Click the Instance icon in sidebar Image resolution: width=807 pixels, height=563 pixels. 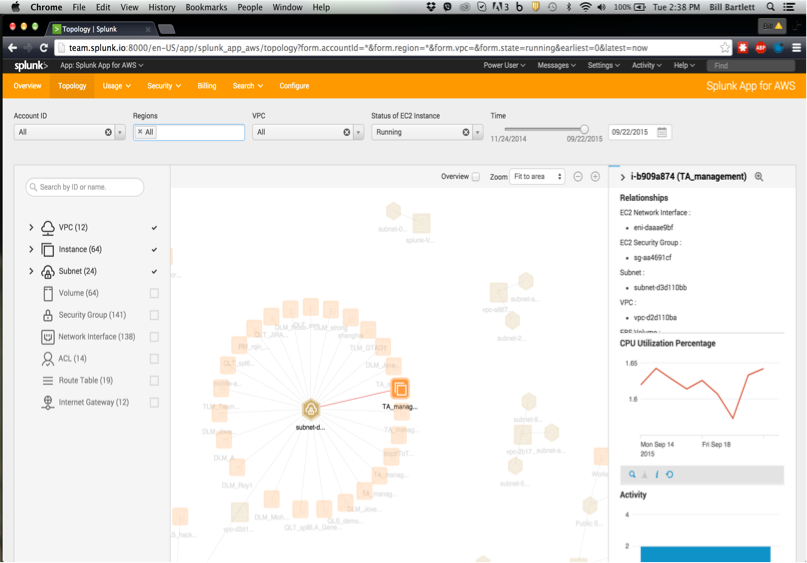(47, 250)
